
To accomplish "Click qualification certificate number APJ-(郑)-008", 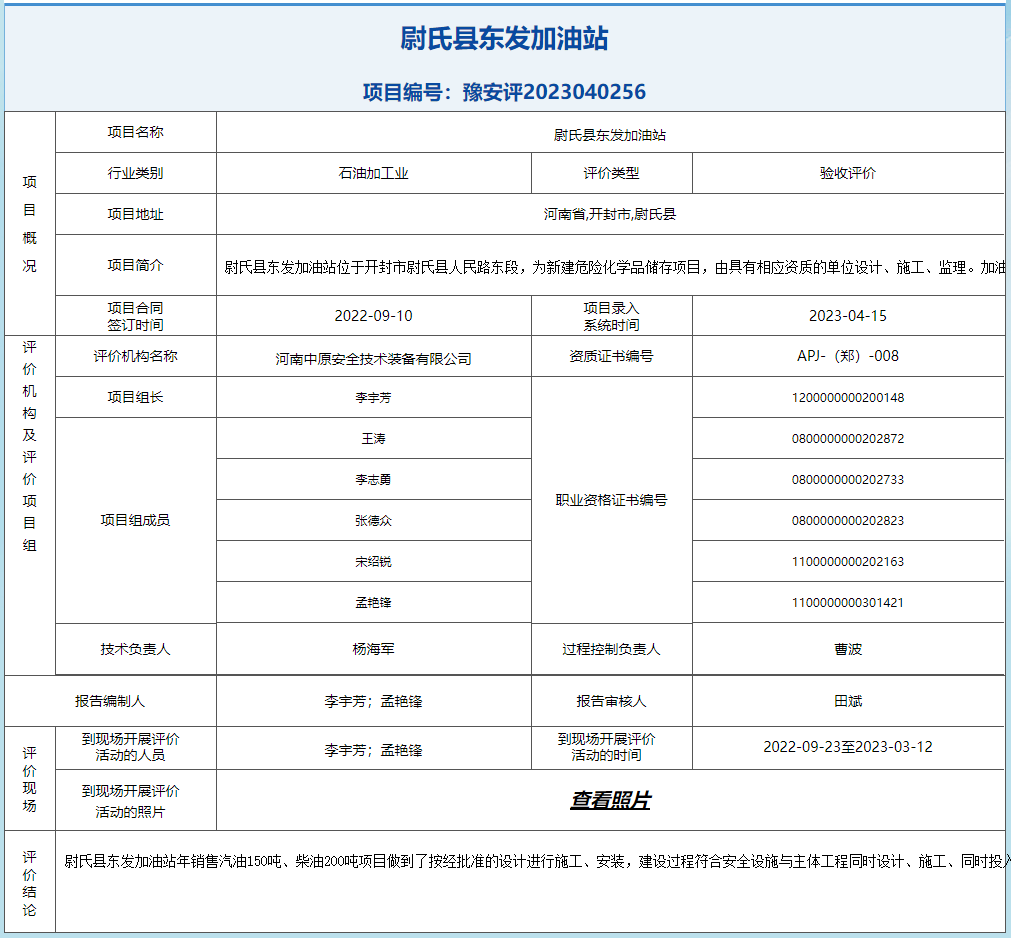I will pos(847,356).
